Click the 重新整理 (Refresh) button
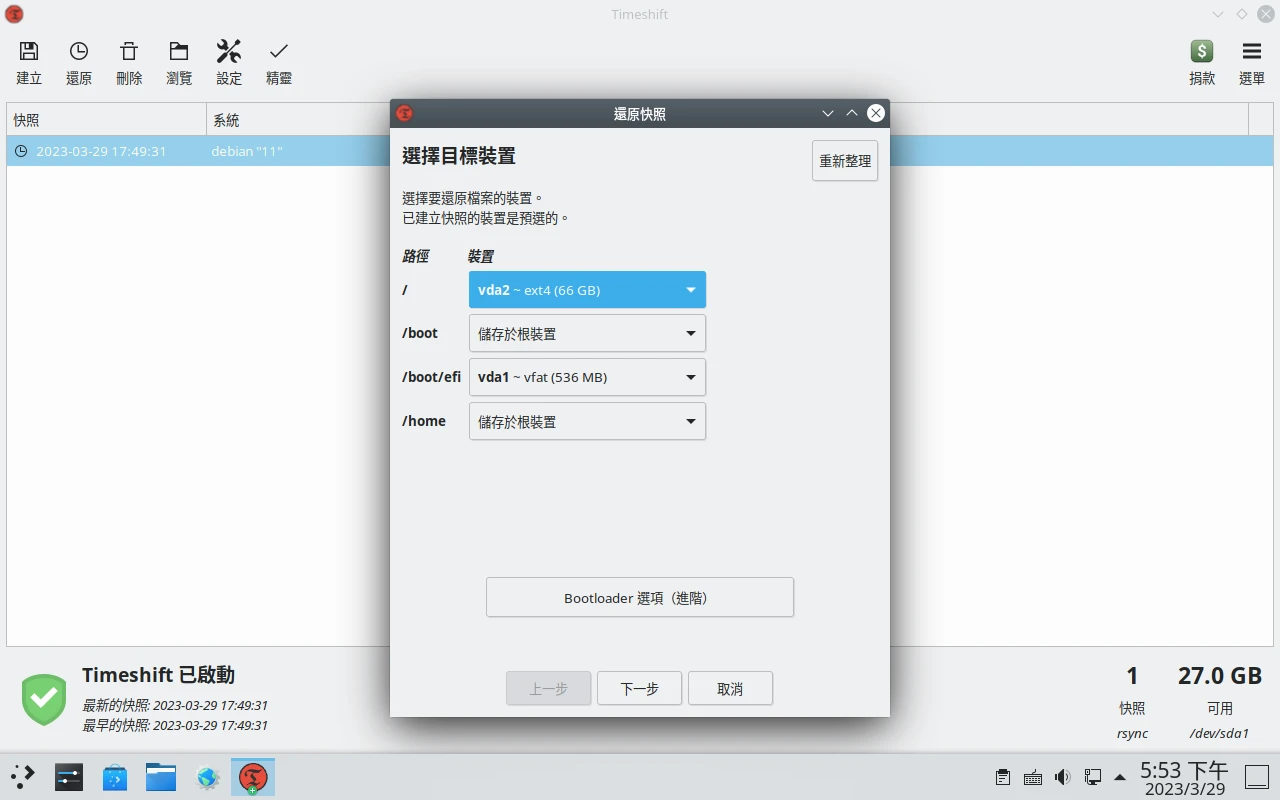The width and height of the screenshot is (1280, 800). tap(845, 161)
